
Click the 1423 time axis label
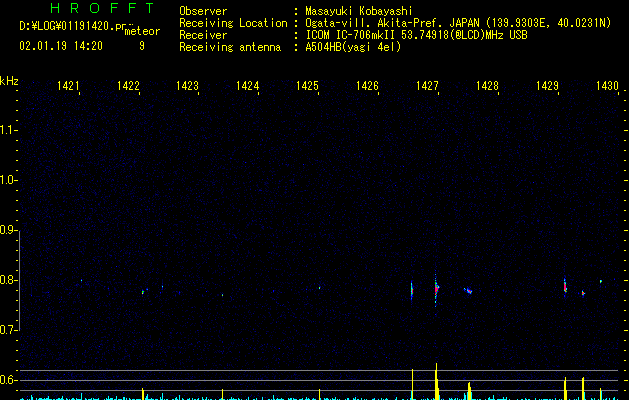click(187, 86)
